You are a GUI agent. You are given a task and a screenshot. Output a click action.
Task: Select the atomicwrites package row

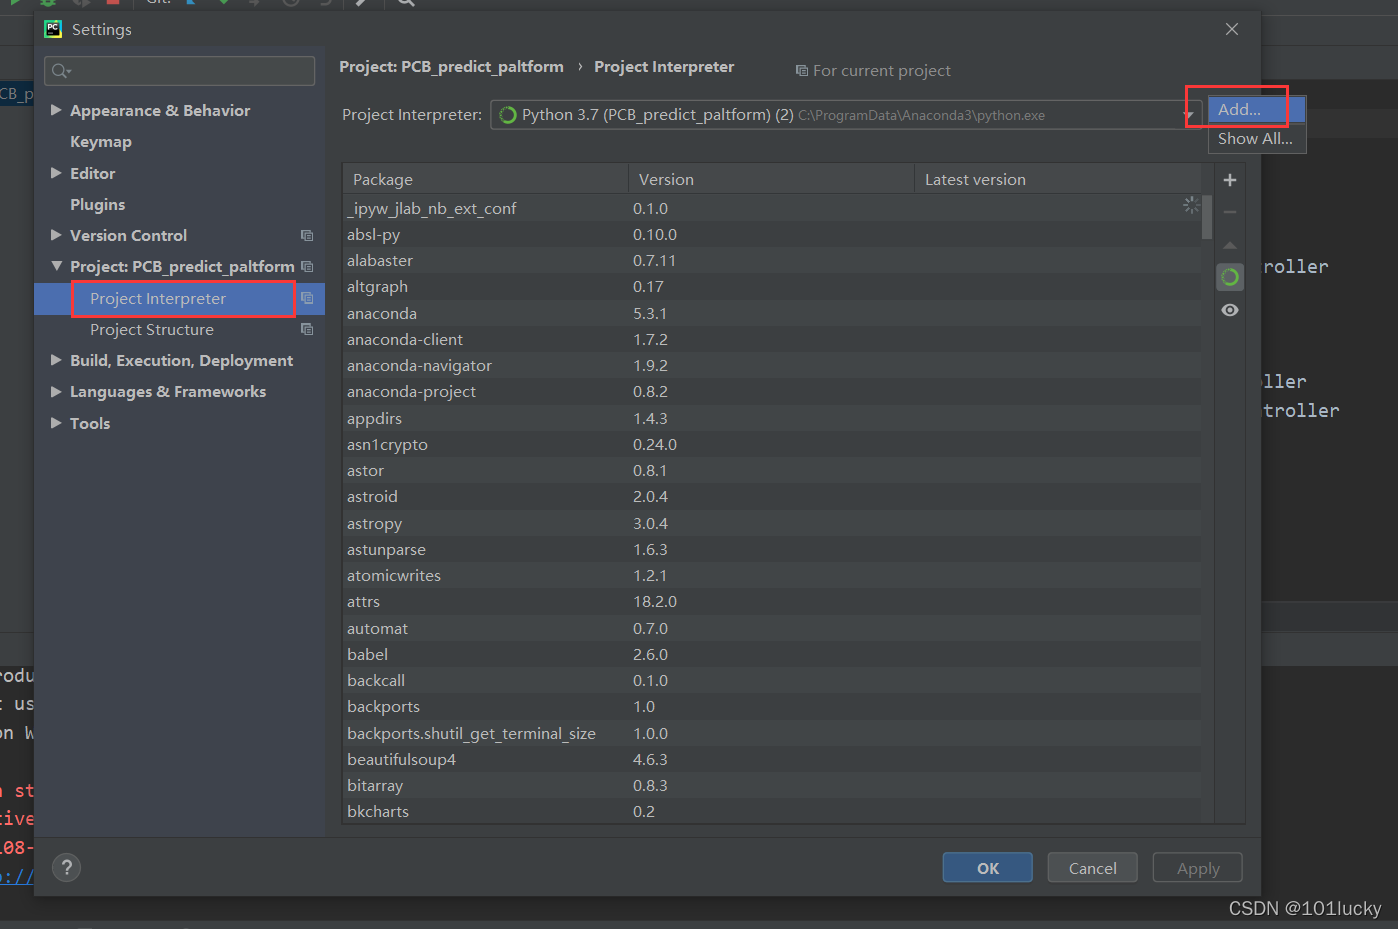point(771,575)
